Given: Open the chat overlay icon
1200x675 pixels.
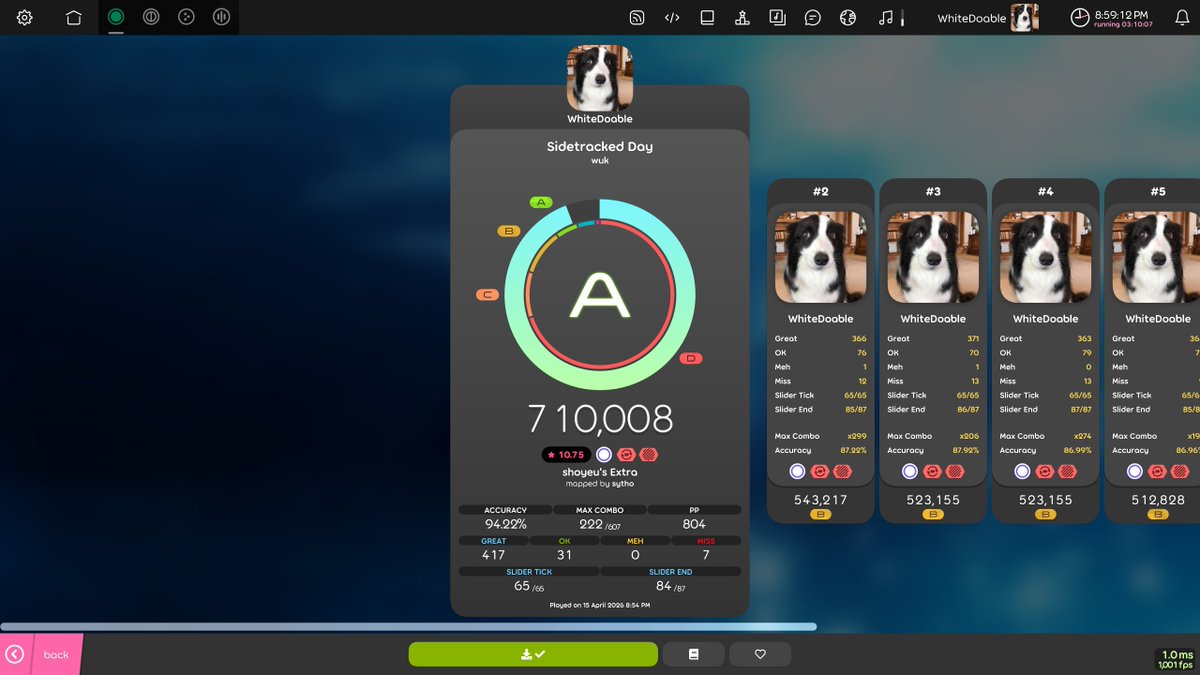Looking at the screenshot, I should 813,17.
